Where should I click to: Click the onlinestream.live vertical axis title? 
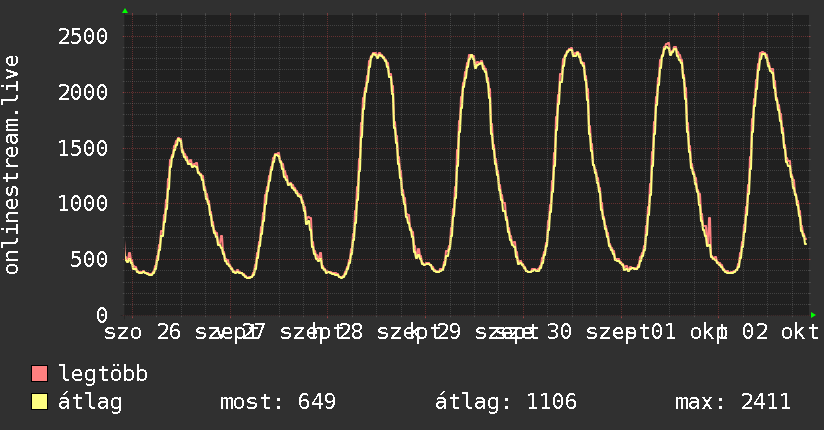(12, 165)
